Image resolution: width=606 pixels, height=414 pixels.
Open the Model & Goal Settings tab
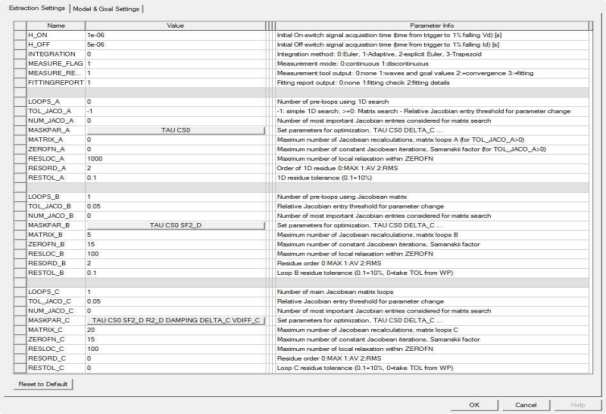[106, 9]
